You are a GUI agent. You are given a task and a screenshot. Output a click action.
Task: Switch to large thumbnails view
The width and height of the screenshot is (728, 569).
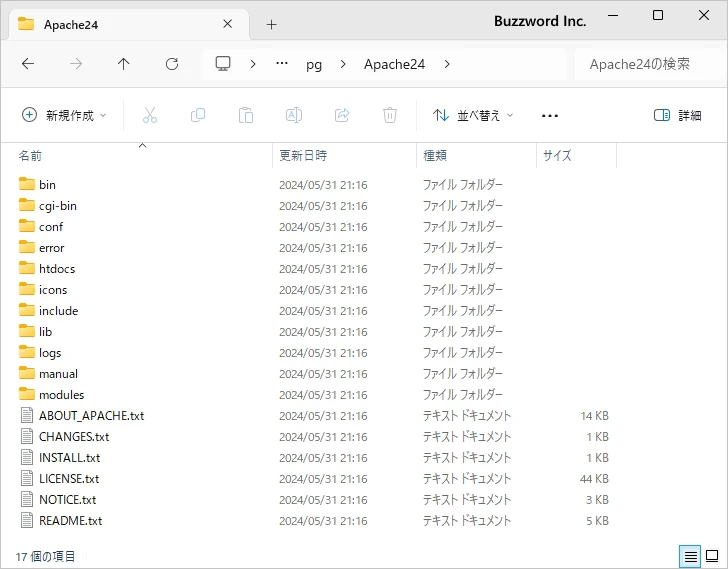coord(712,556)
